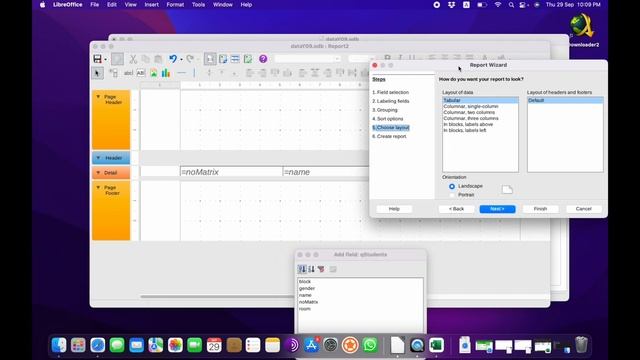Click the Execute Report icon
Image resolution: width=640 pixels, height=360 pixels.
point(248,59)
